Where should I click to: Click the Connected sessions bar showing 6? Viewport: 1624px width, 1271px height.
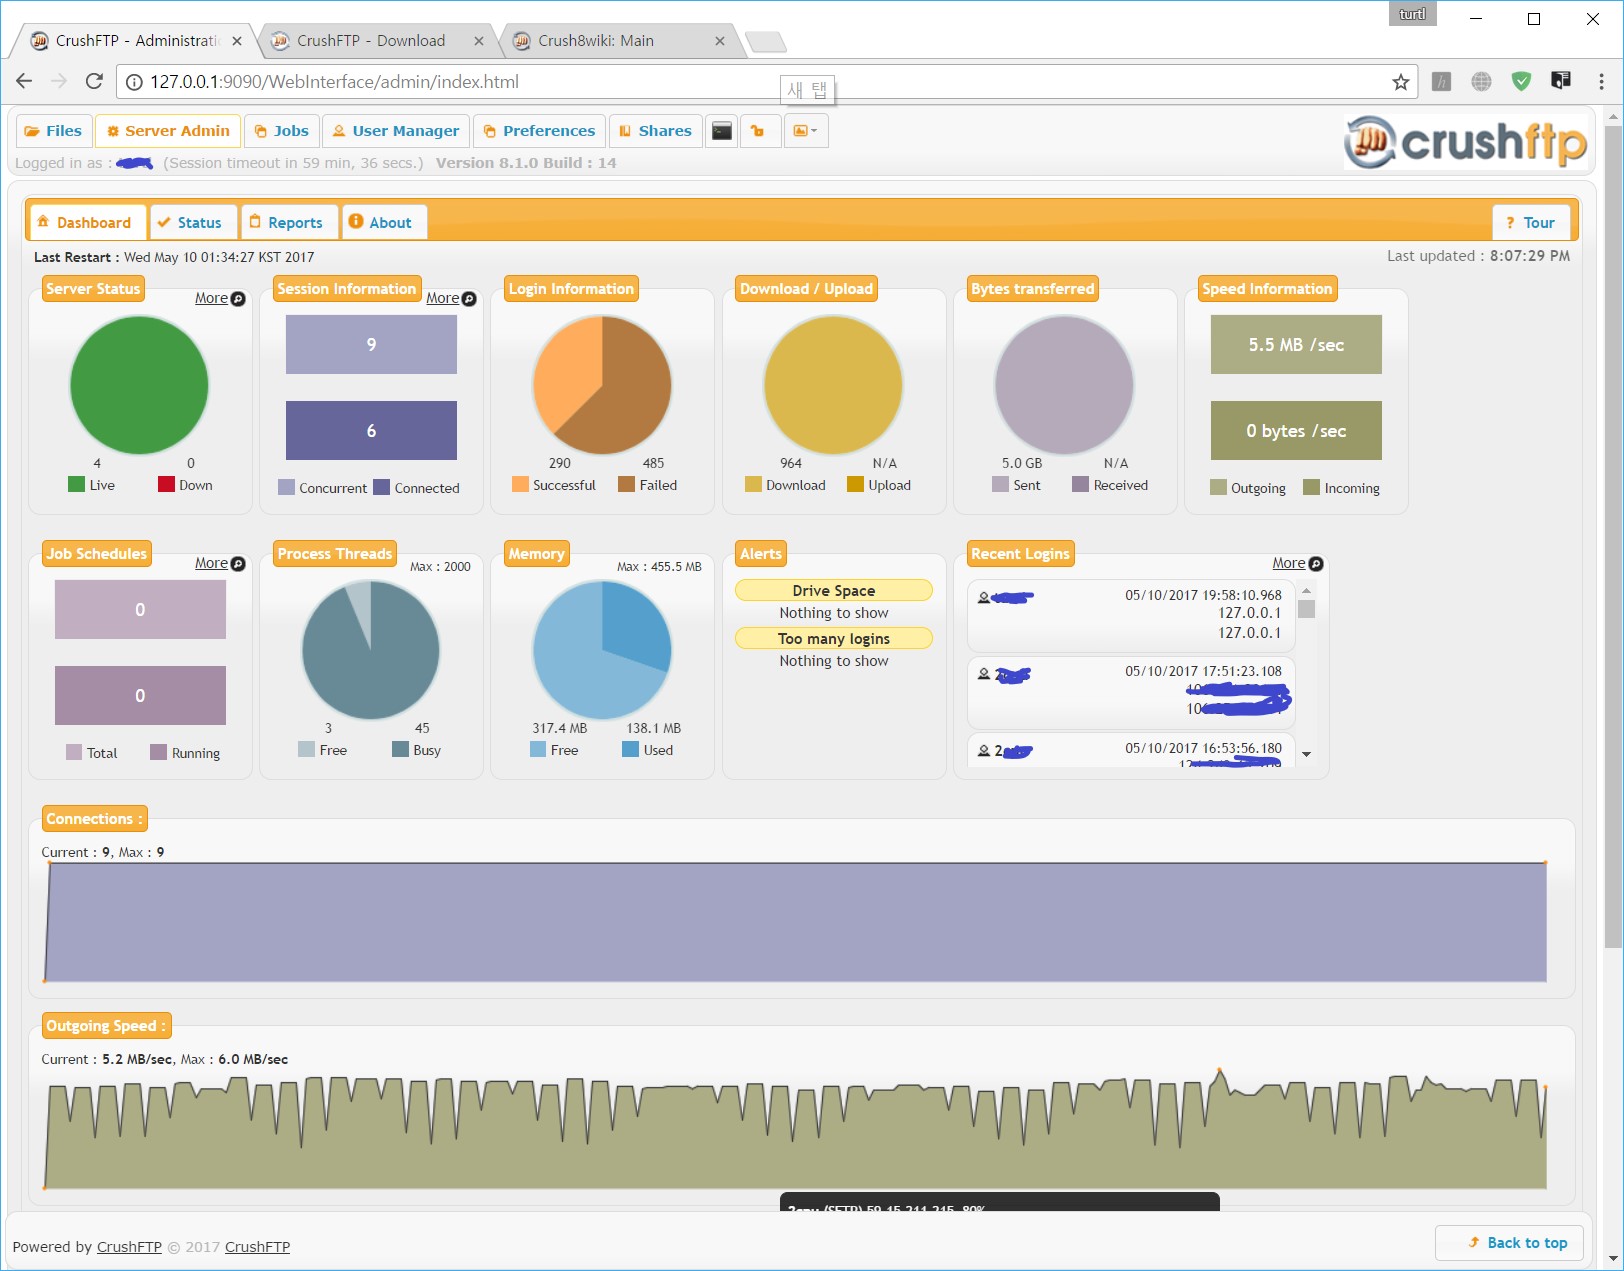coord(371,430)
